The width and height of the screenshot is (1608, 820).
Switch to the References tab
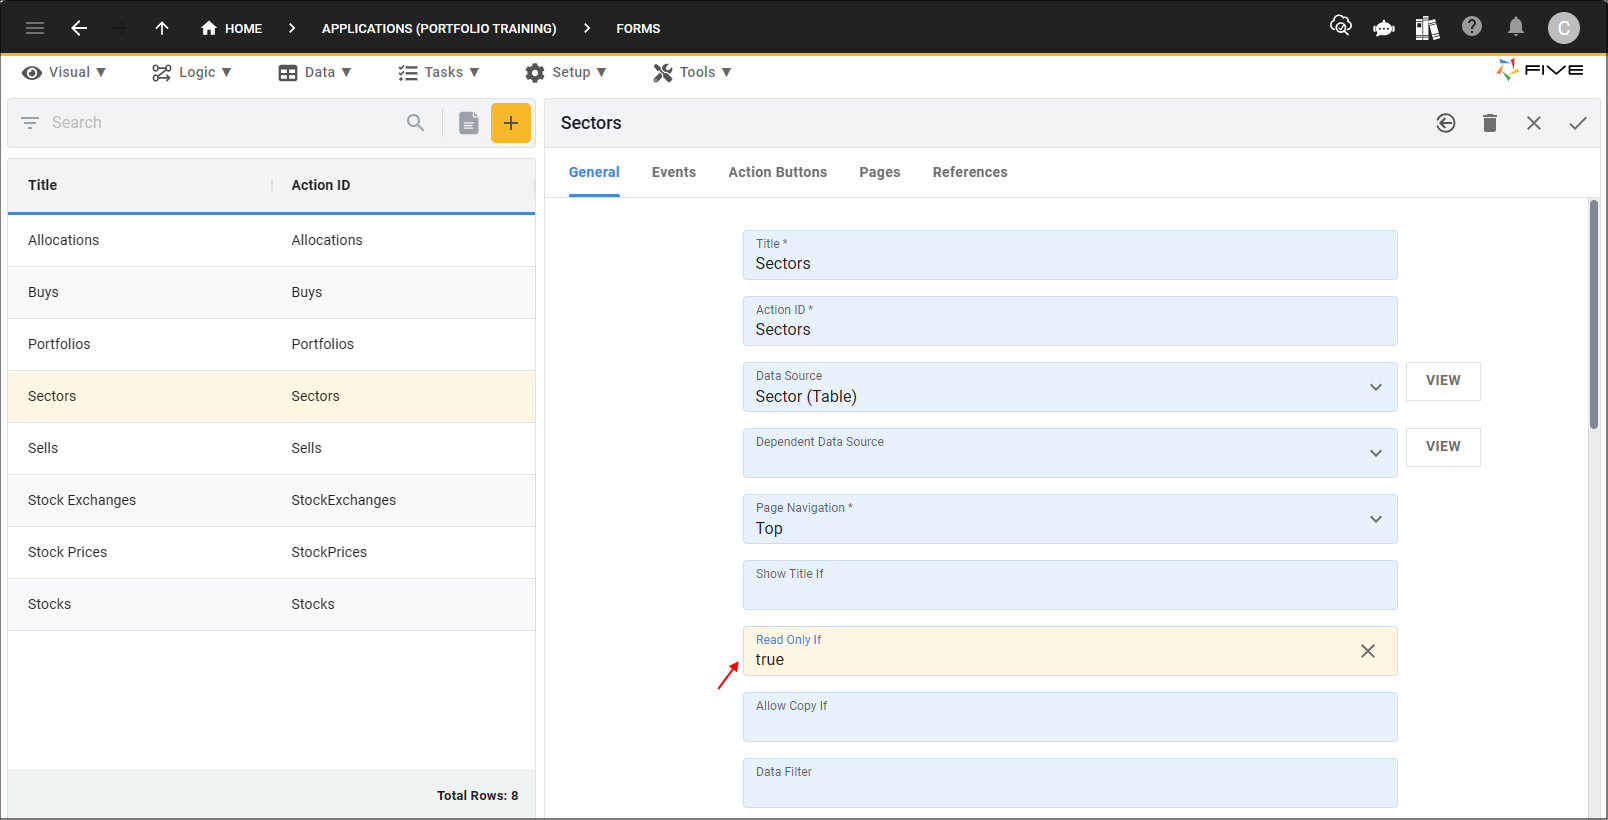(970, 172)
